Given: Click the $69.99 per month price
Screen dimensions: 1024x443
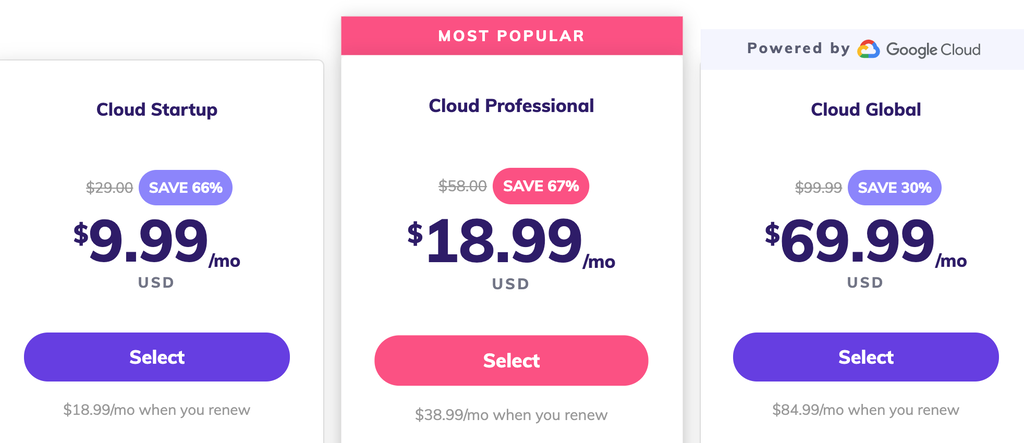Looking at the screenshot, I should tap(866, 244).
